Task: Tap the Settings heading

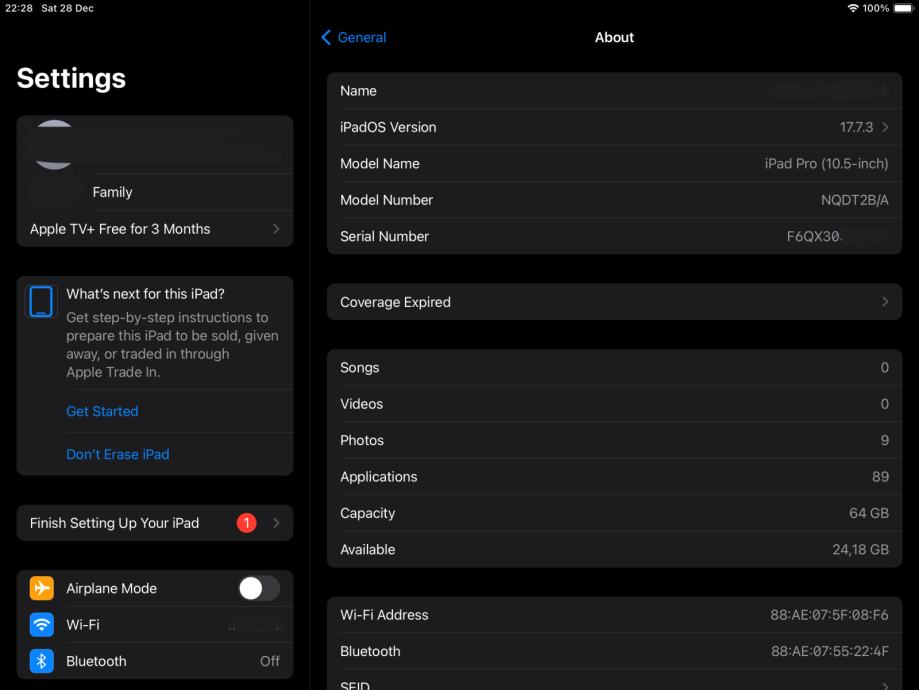Action: tap(71, 79)
